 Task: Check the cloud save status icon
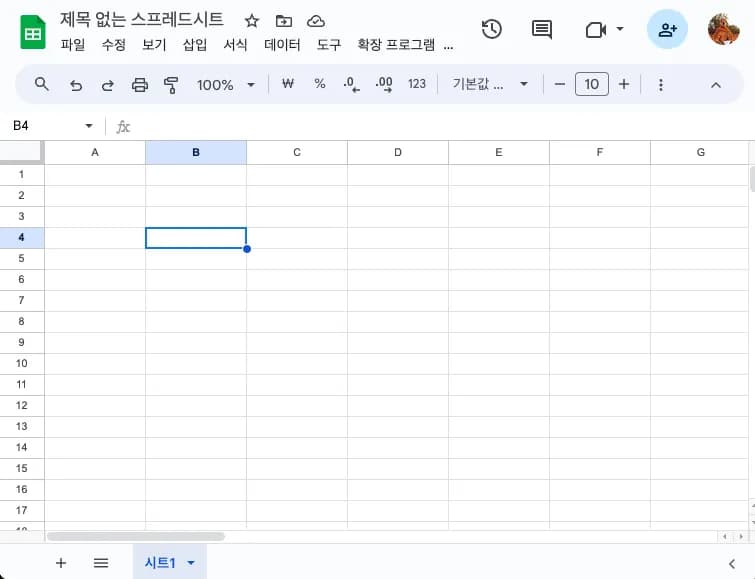(x=316, y=21)
